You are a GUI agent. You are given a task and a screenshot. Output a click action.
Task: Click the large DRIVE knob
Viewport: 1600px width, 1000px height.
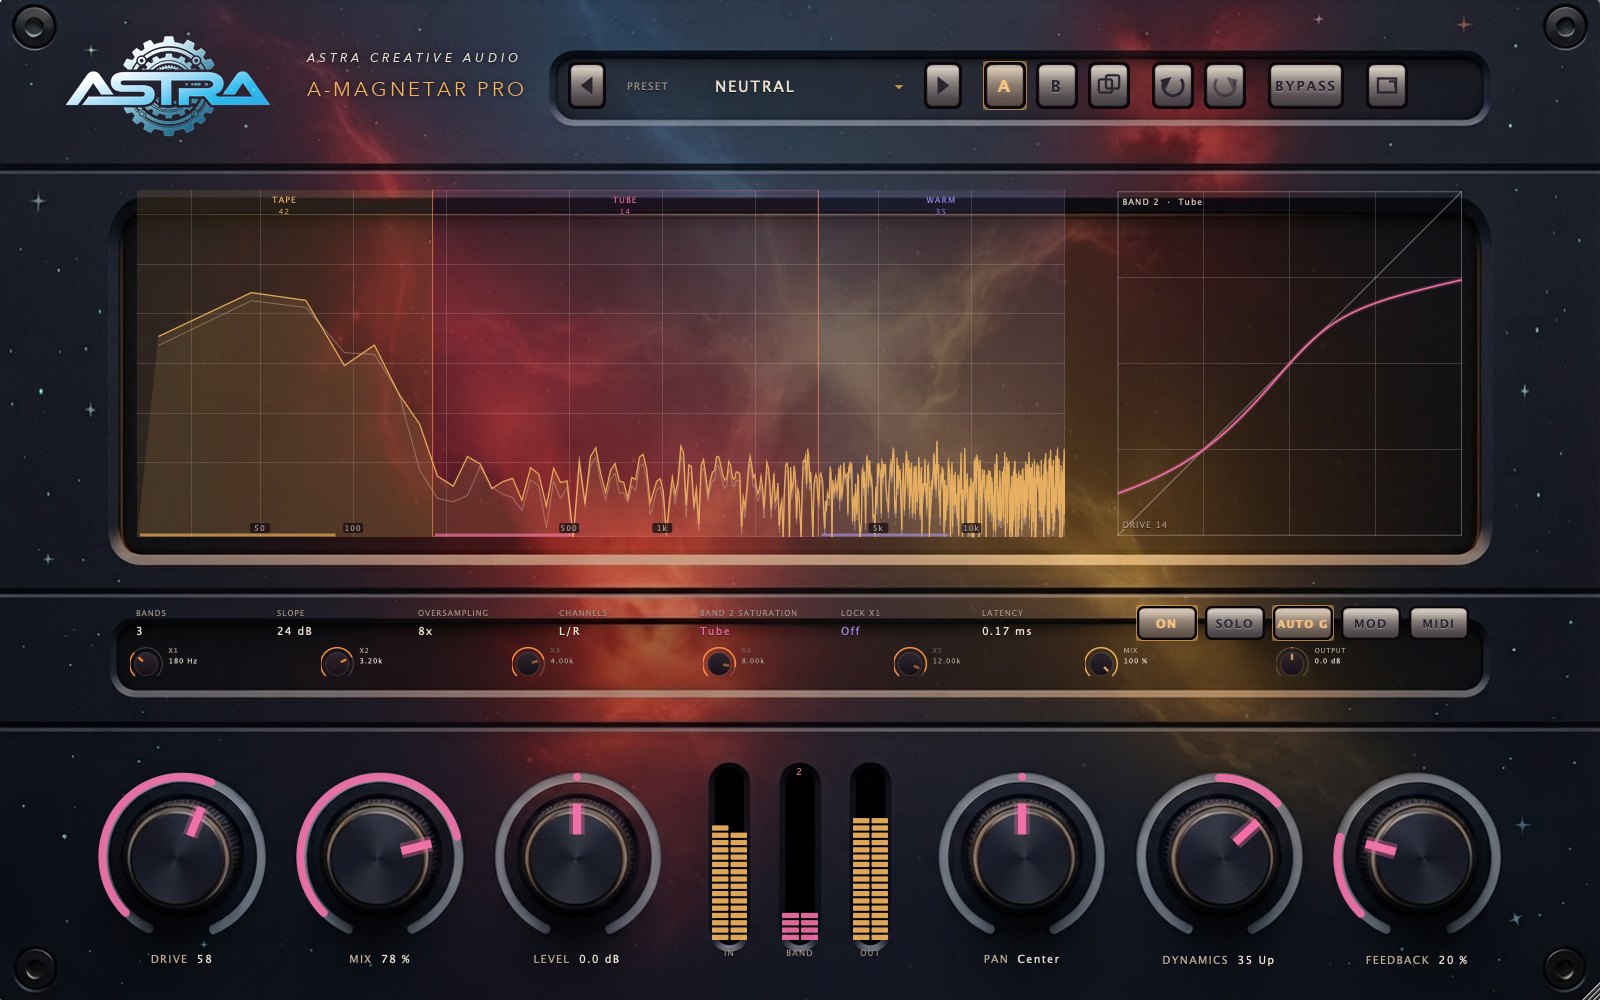point(181,856)
